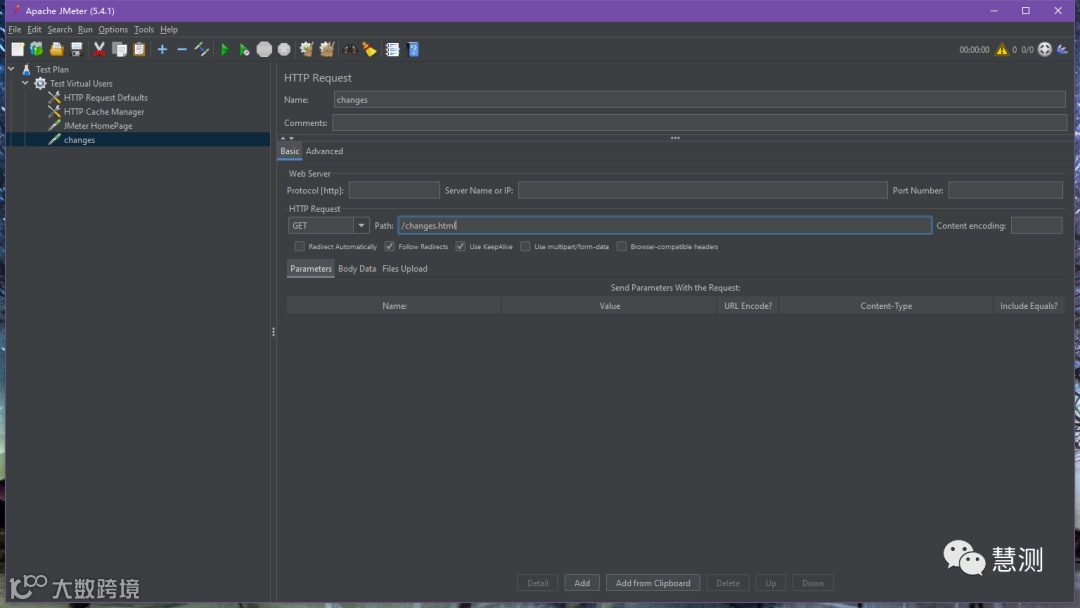Select the Parameters tab
The width and height of the screenshot is (1080, 608).
point(311,269)
